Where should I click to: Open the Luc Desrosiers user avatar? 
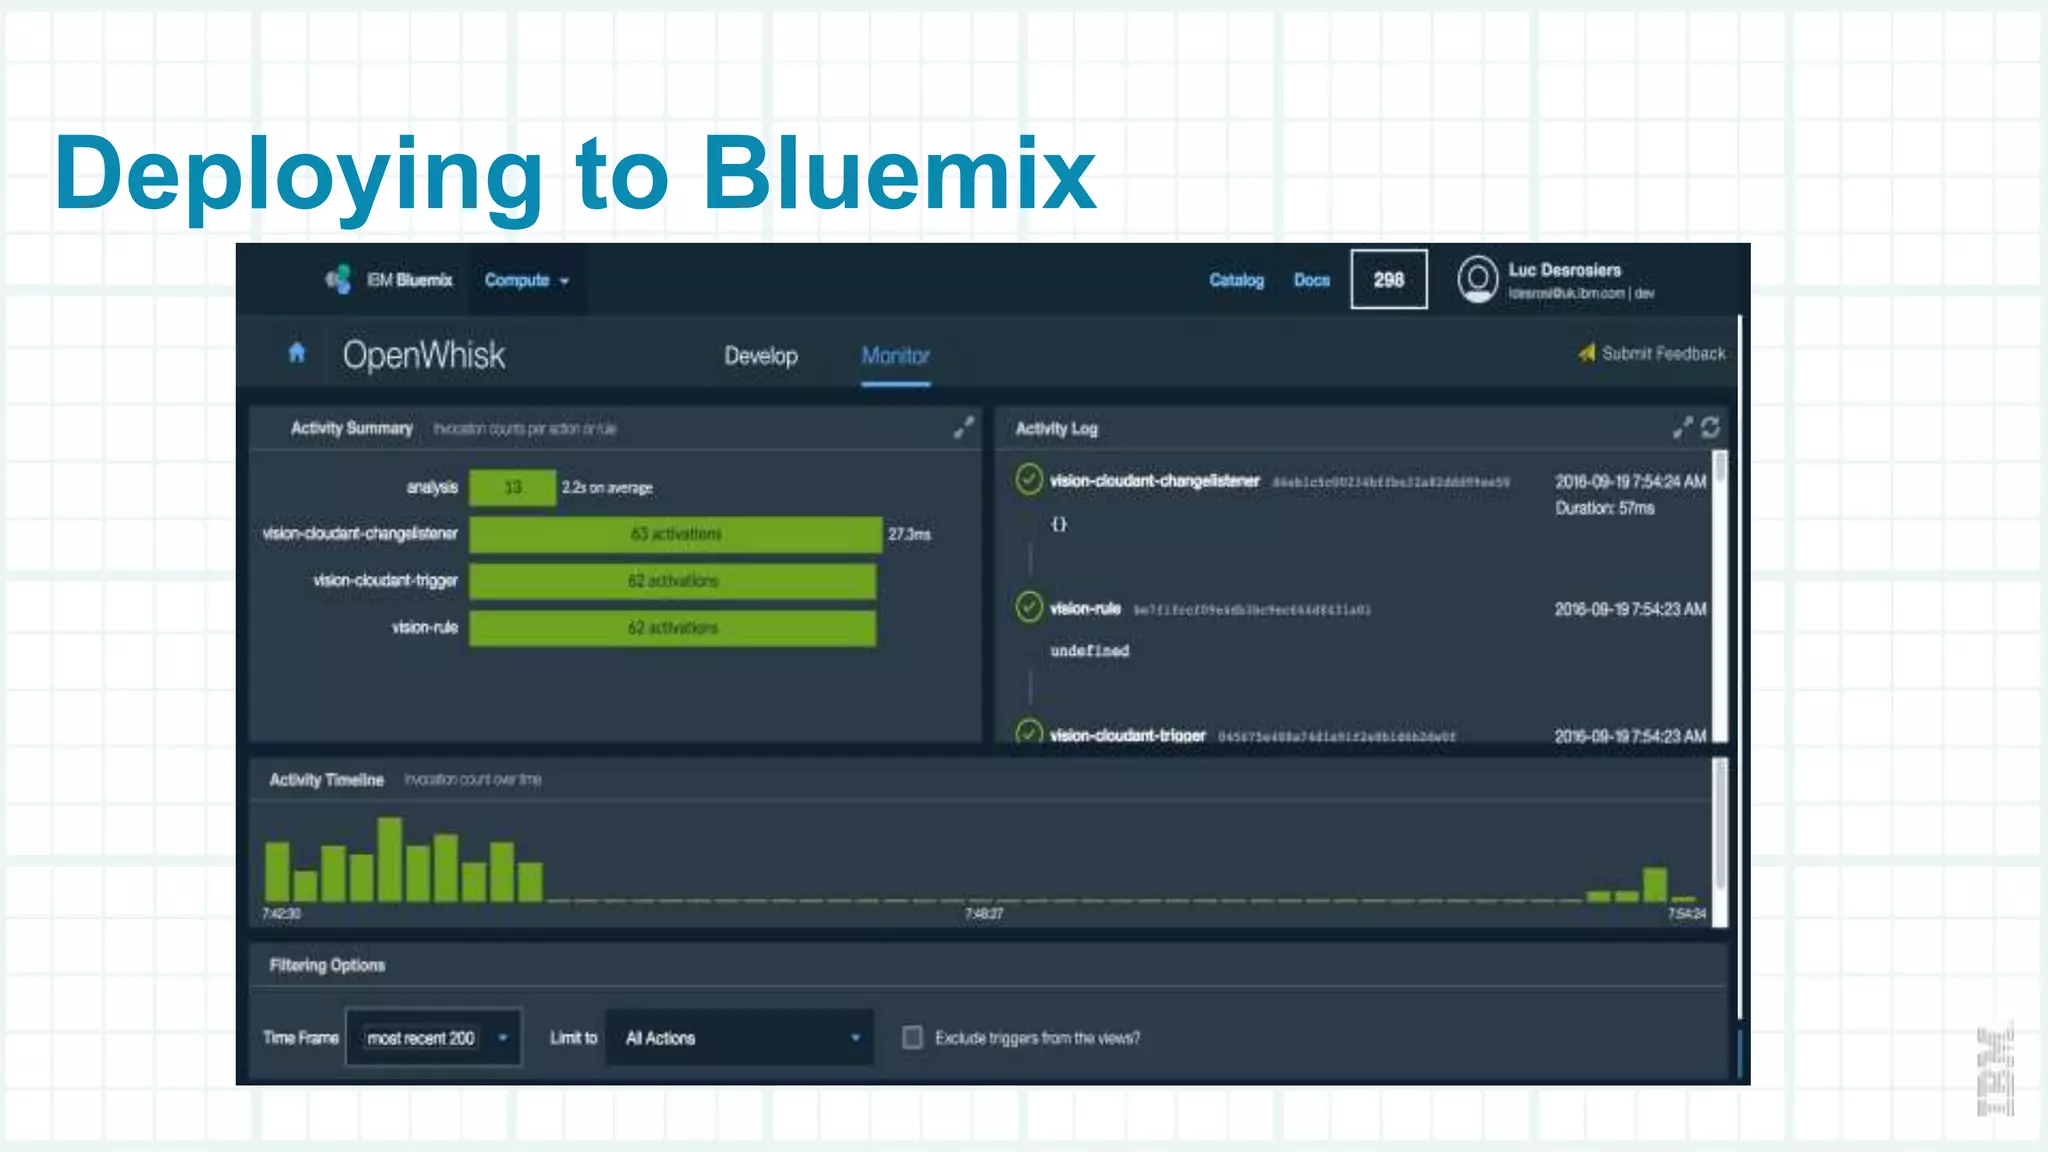tap(1477, 279)
